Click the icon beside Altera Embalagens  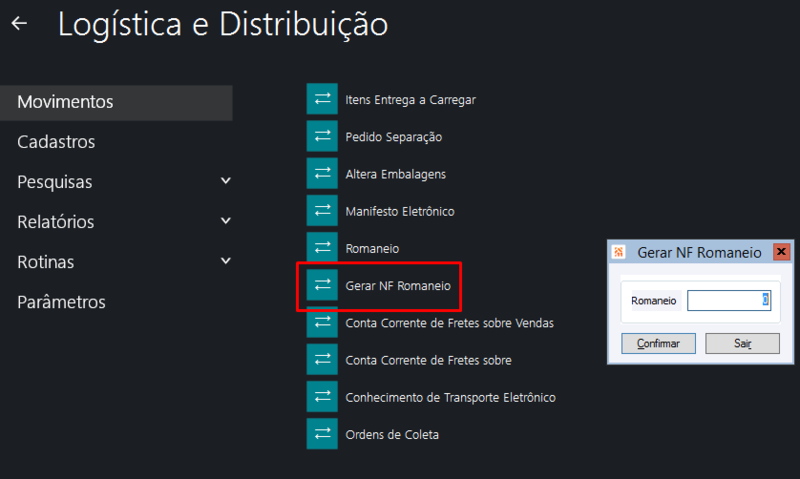(322, 173)
